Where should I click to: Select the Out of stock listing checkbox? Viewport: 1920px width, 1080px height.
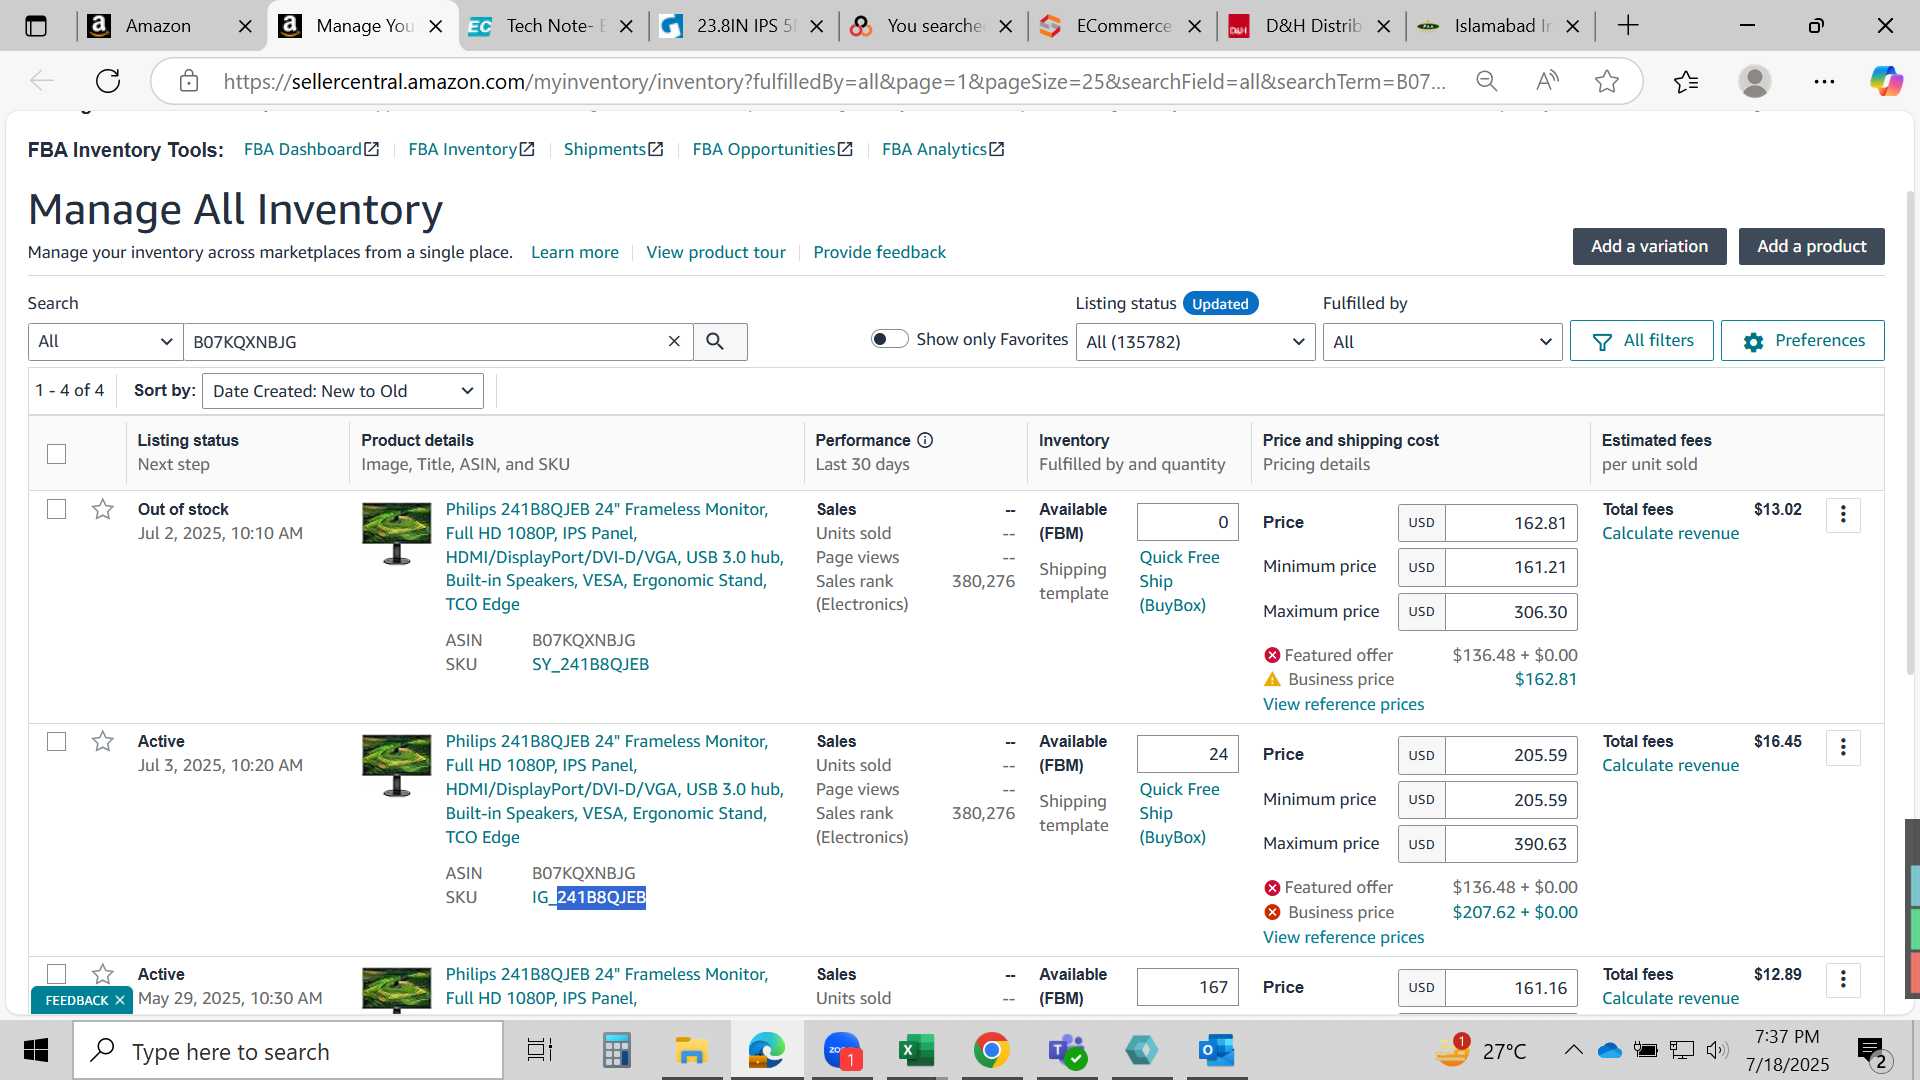pyautogui.click(x=57, y=509)
